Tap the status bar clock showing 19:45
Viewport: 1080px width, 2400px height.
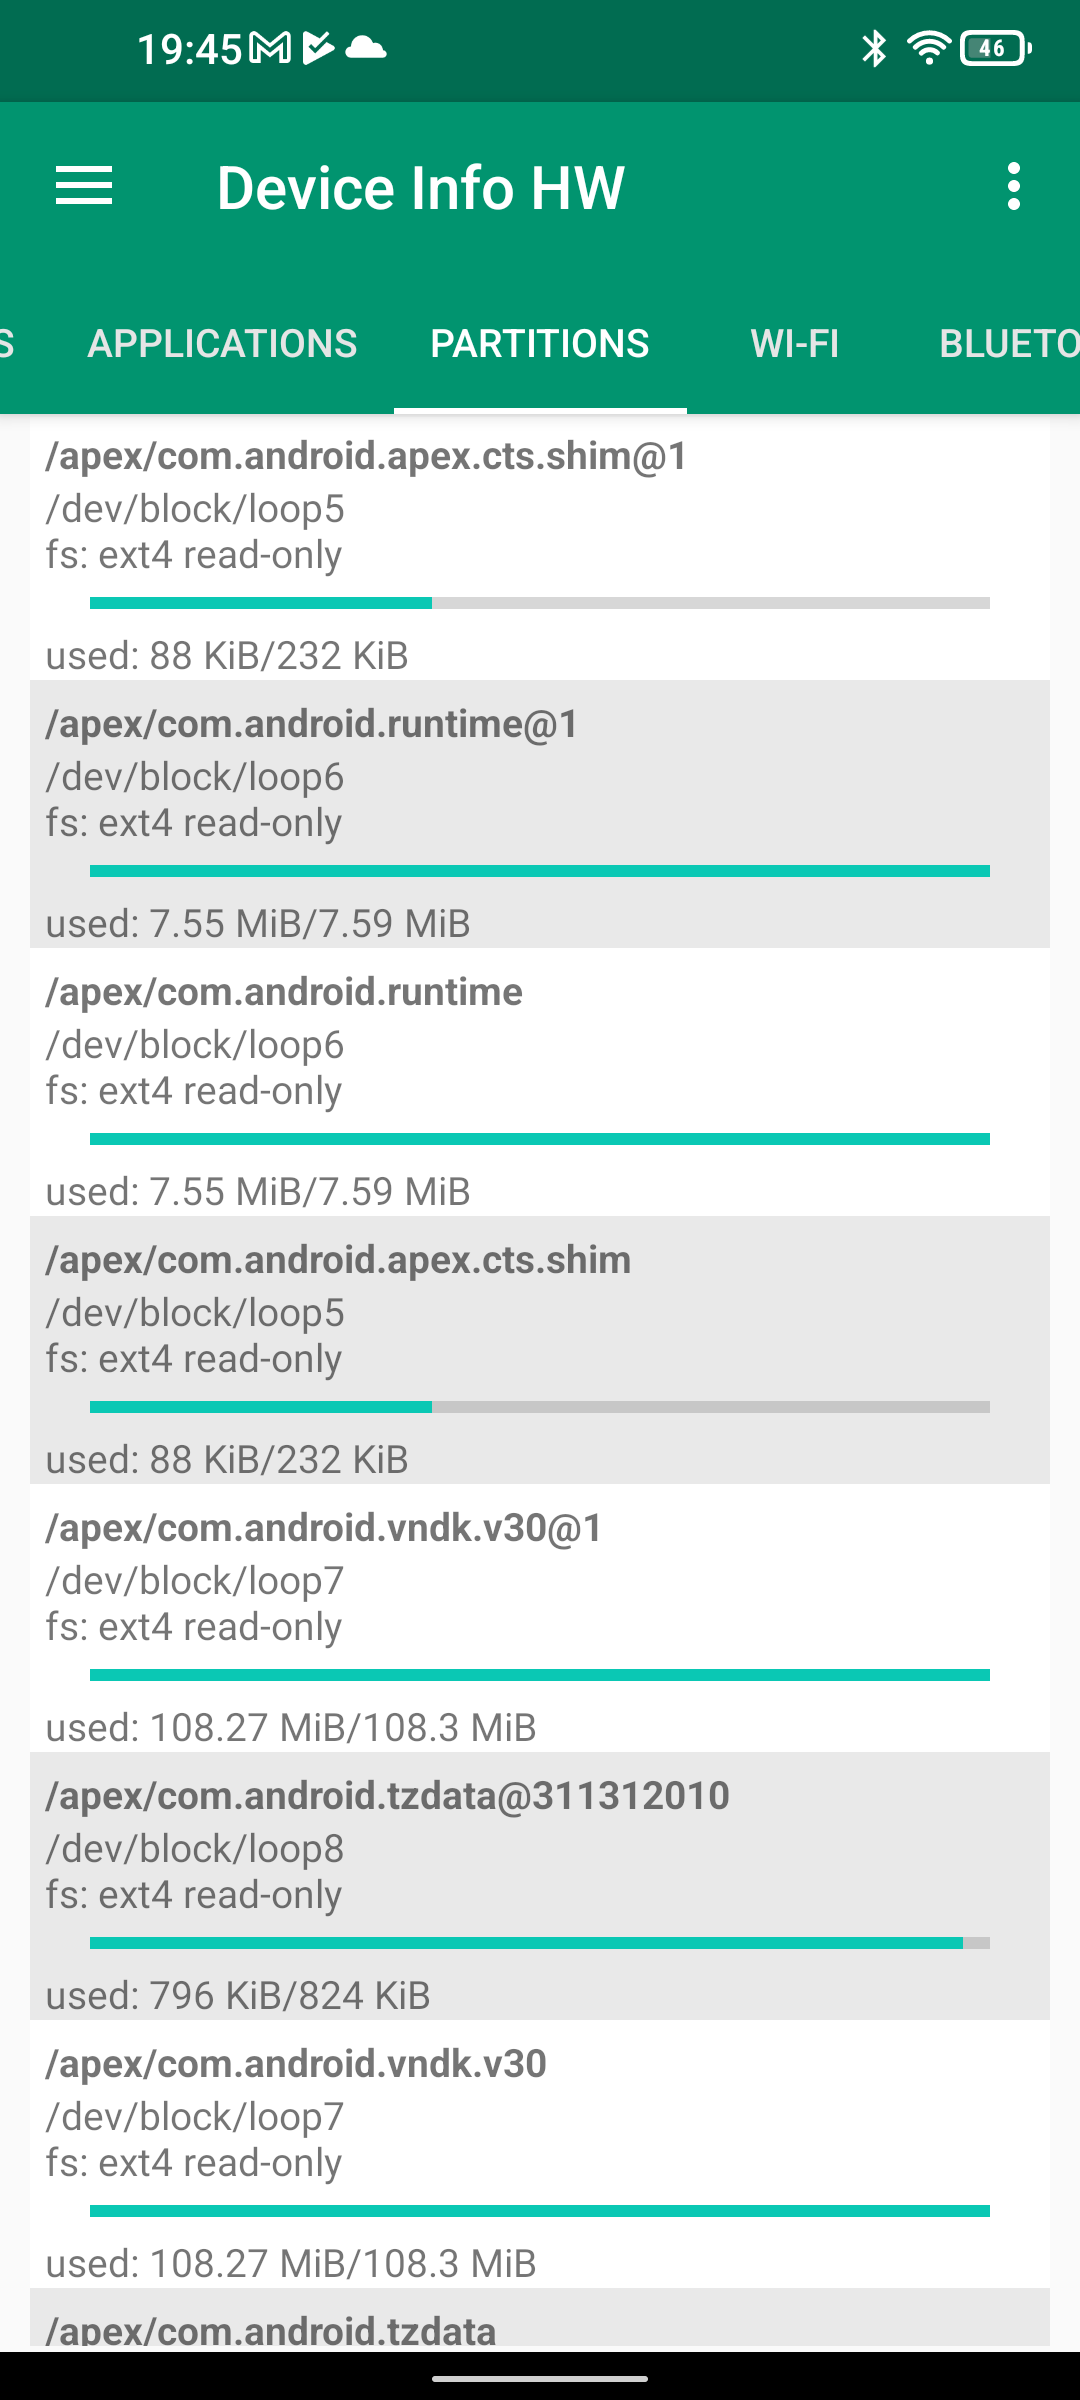tap(189, 48)
